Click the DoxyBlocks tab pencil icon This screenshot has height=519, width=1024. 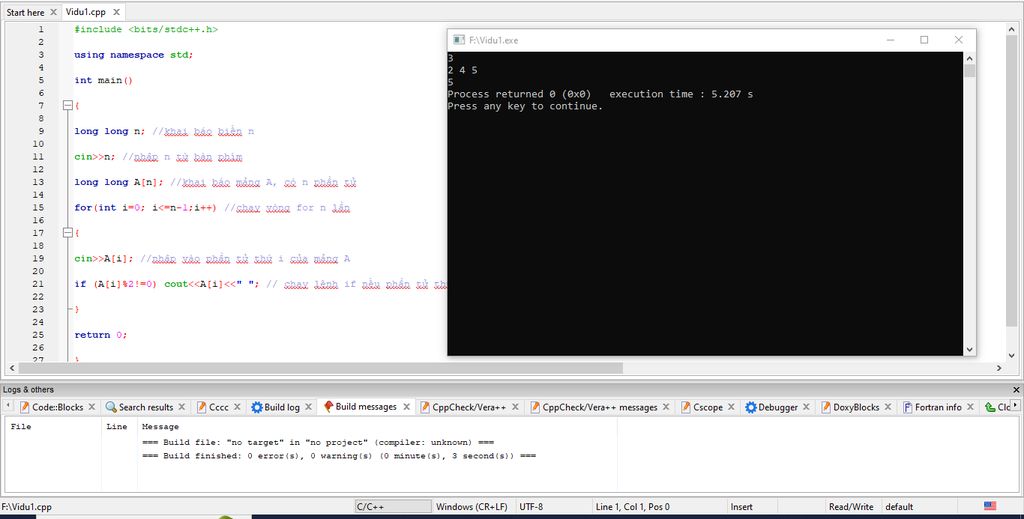[825, 407]
